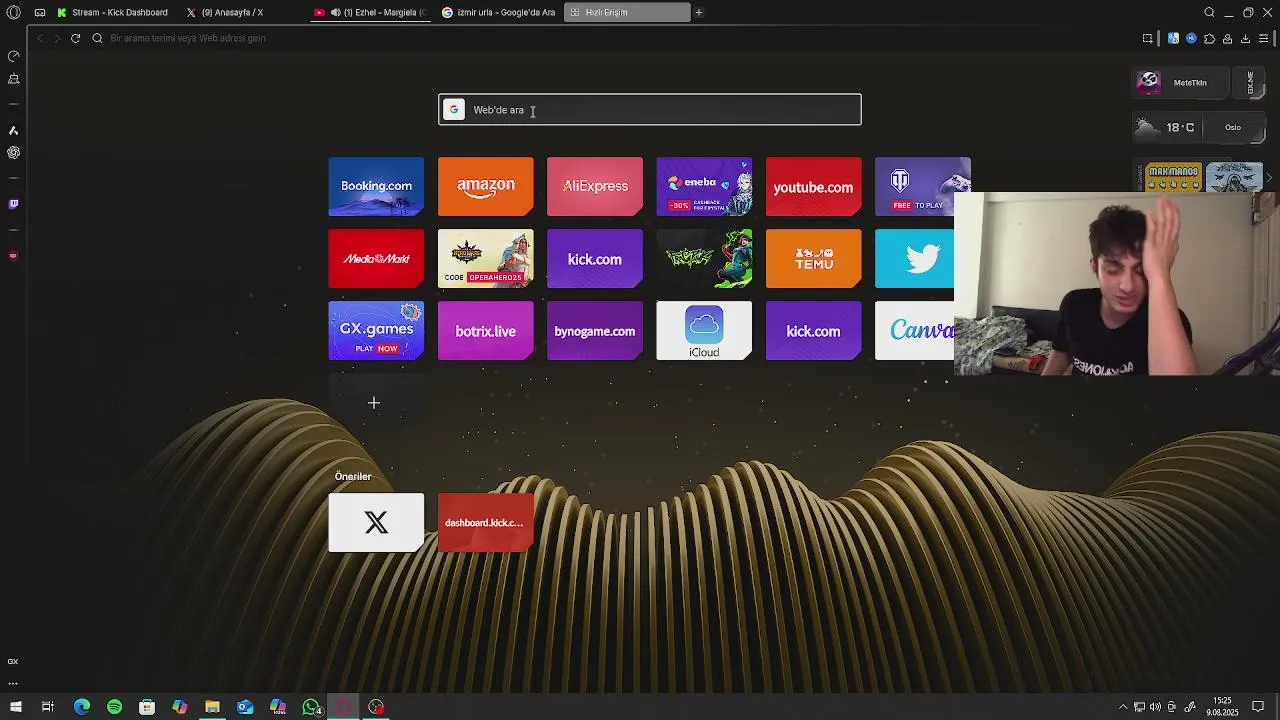Image resolution: width=1280 pixels, height=720 pixels.
Task: Open the Aria AI icon in the sidebar
Action: pos(13,130)
